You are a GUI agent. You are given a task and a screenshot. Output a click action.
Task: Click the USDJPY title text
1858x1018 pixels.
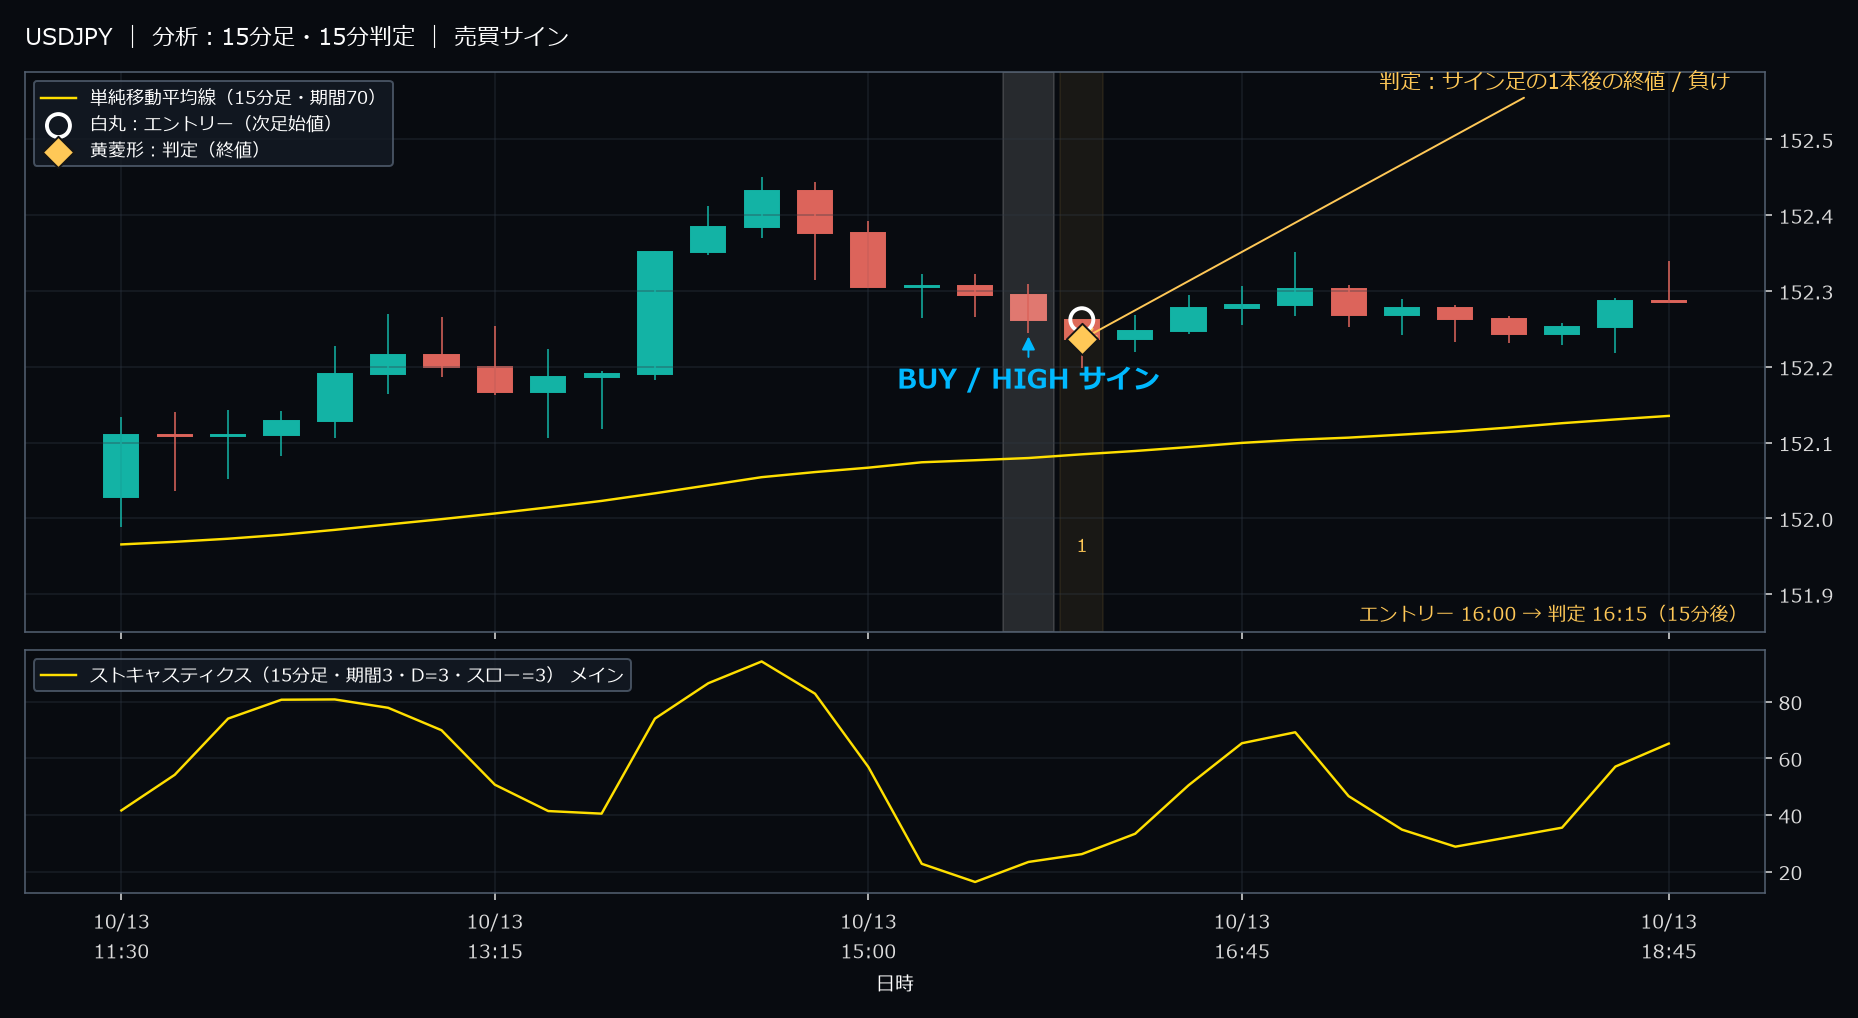coord(69,37)
